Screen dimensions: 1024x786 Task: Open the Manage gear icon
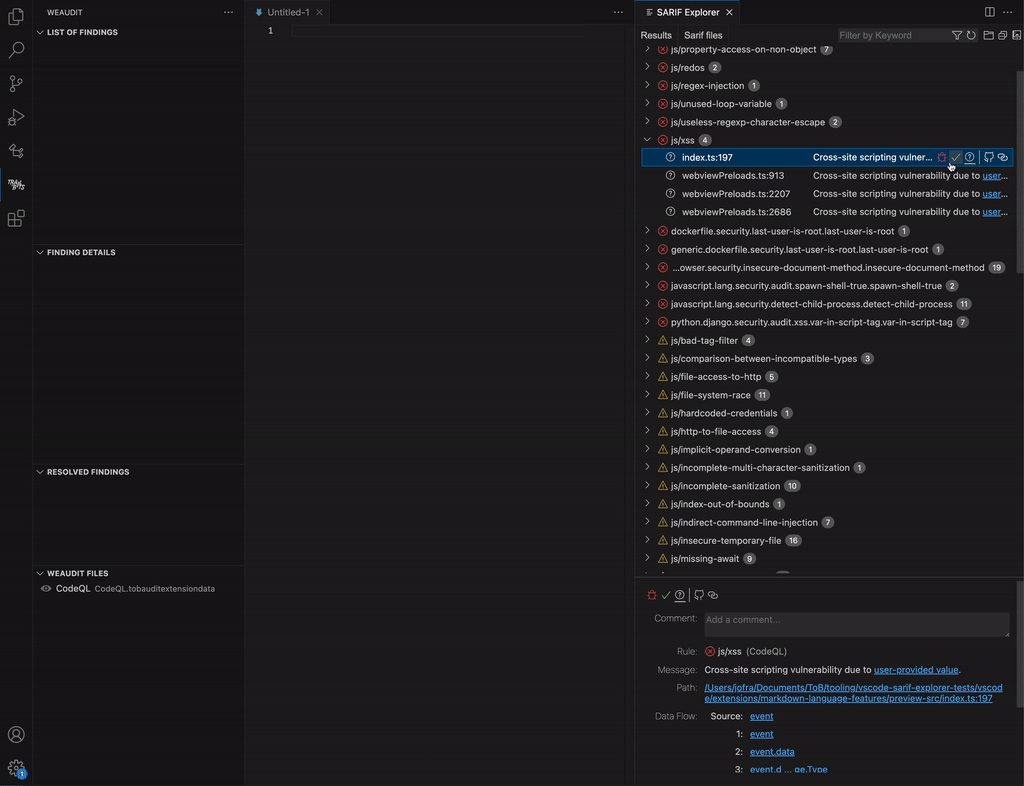click(16, 768)
